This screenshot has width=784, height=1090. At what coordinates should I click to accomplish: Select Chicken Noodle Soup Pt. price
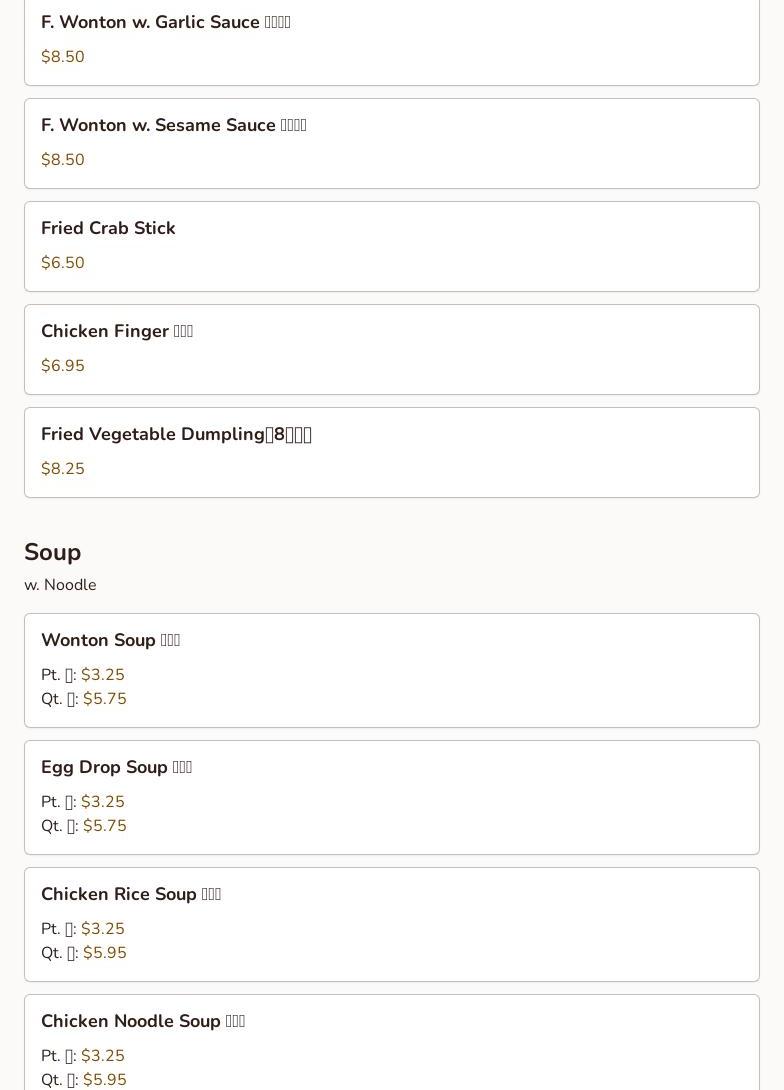click(x=102, y=1056)
